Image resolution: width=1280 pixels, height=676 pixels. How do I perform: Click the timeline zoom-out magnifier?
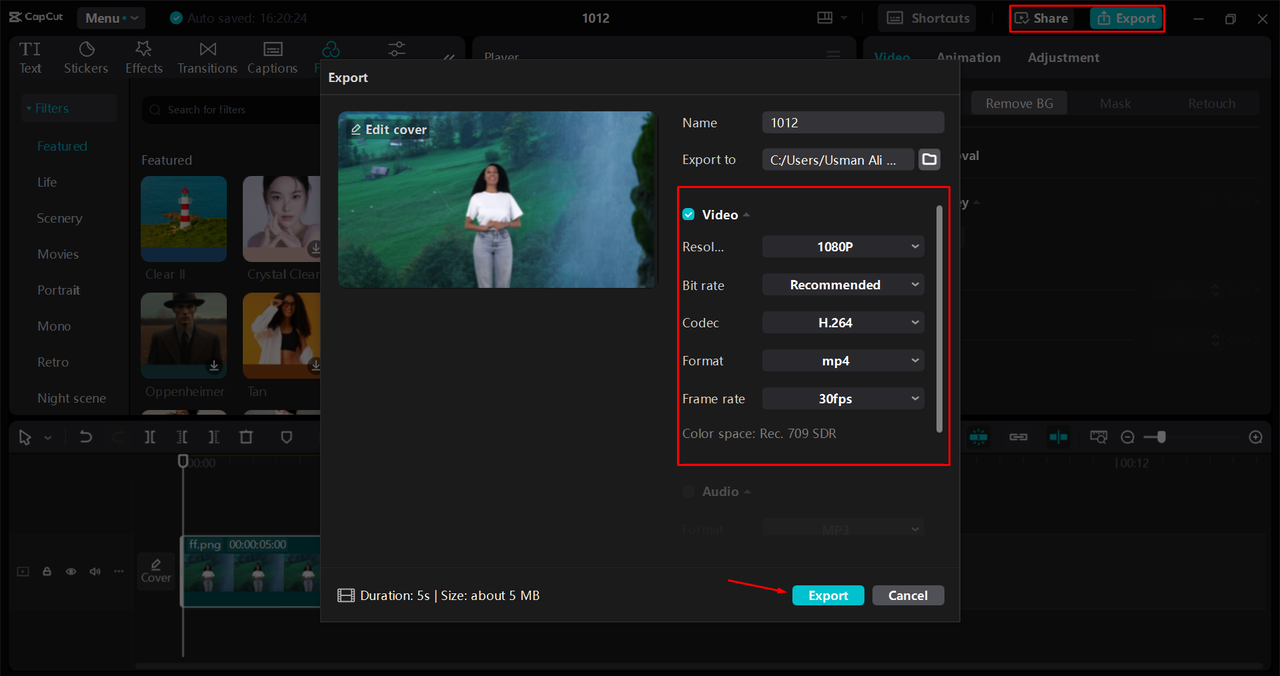click(1127, 437)
